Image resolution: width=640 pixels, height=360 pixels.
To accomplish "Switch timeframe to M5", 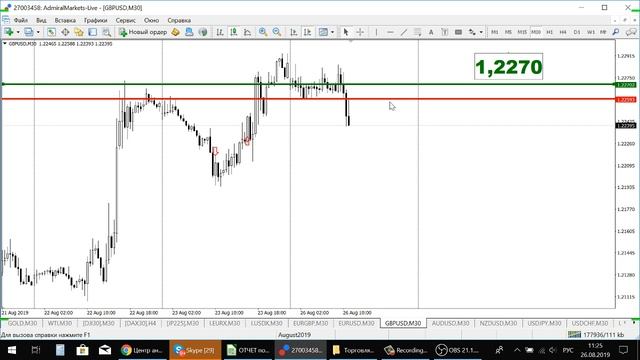I will click(508, 32).
